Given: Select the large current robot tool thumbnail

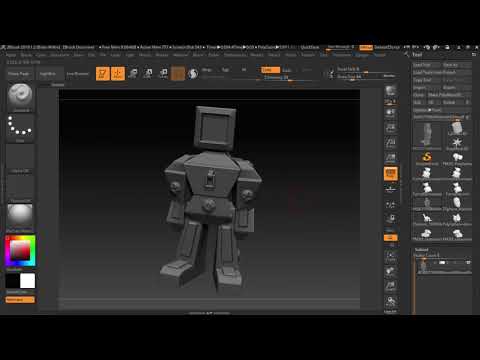Looking at the screenshot, I should (428, 135).
